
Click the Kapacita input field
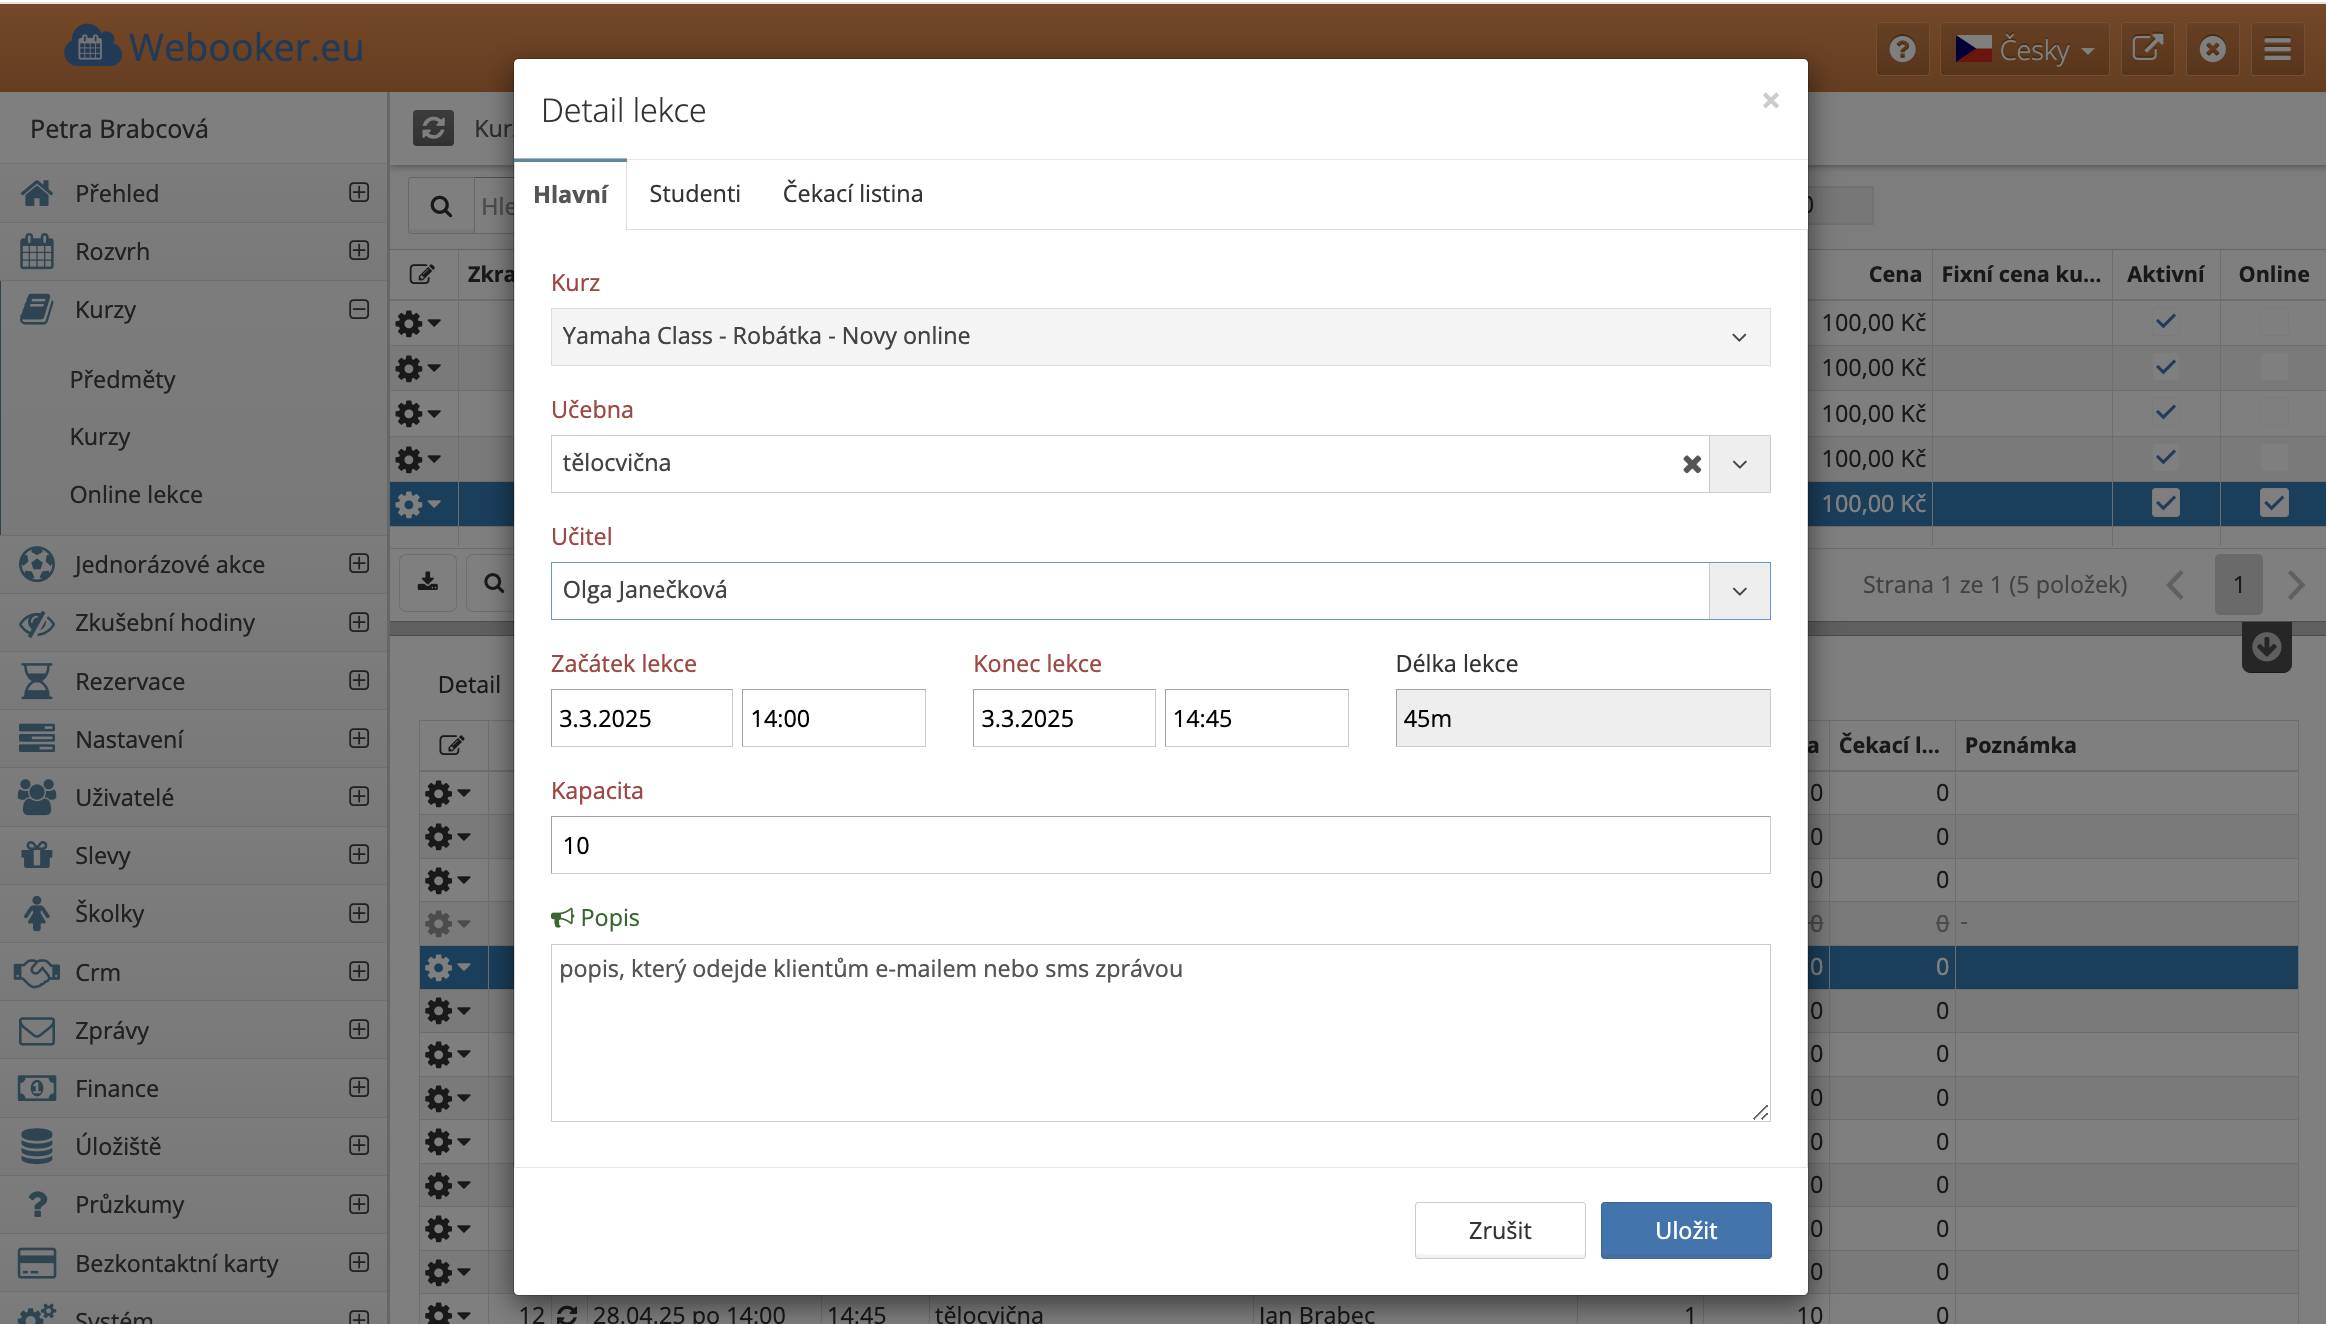1160,845
